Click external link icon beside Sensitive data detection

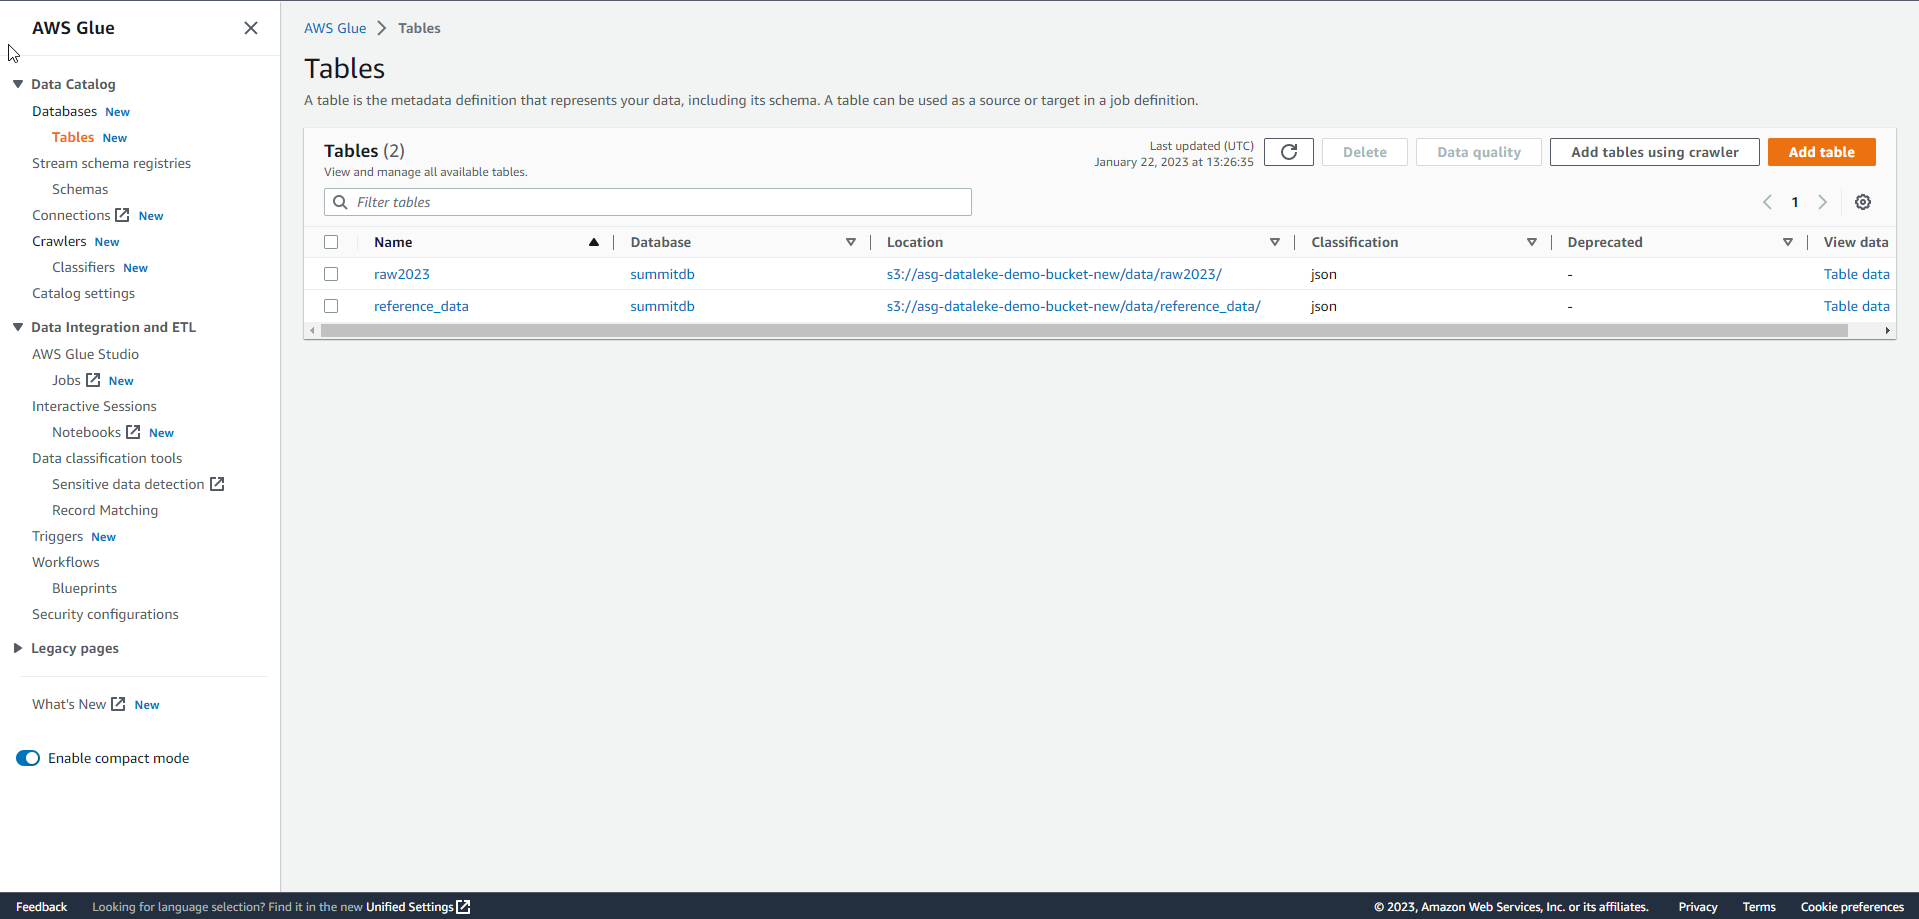[217, 484]
